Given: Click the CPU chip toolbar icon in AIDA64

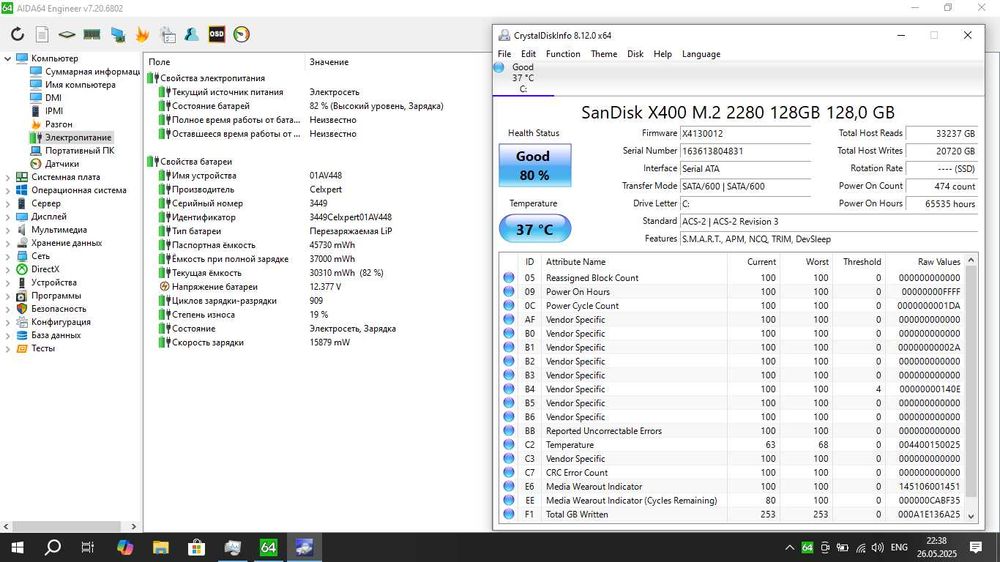Looking at the screenshot, I should pos(66,34).
